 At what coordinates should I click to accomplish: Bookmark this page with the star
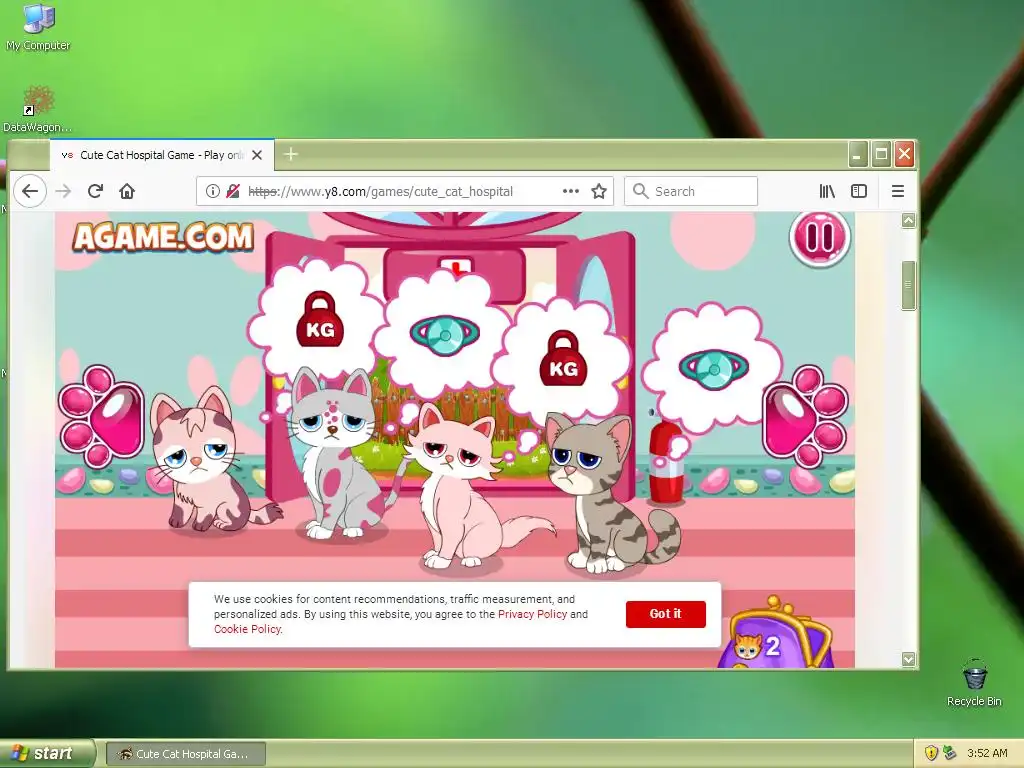(x=599, y=191)
